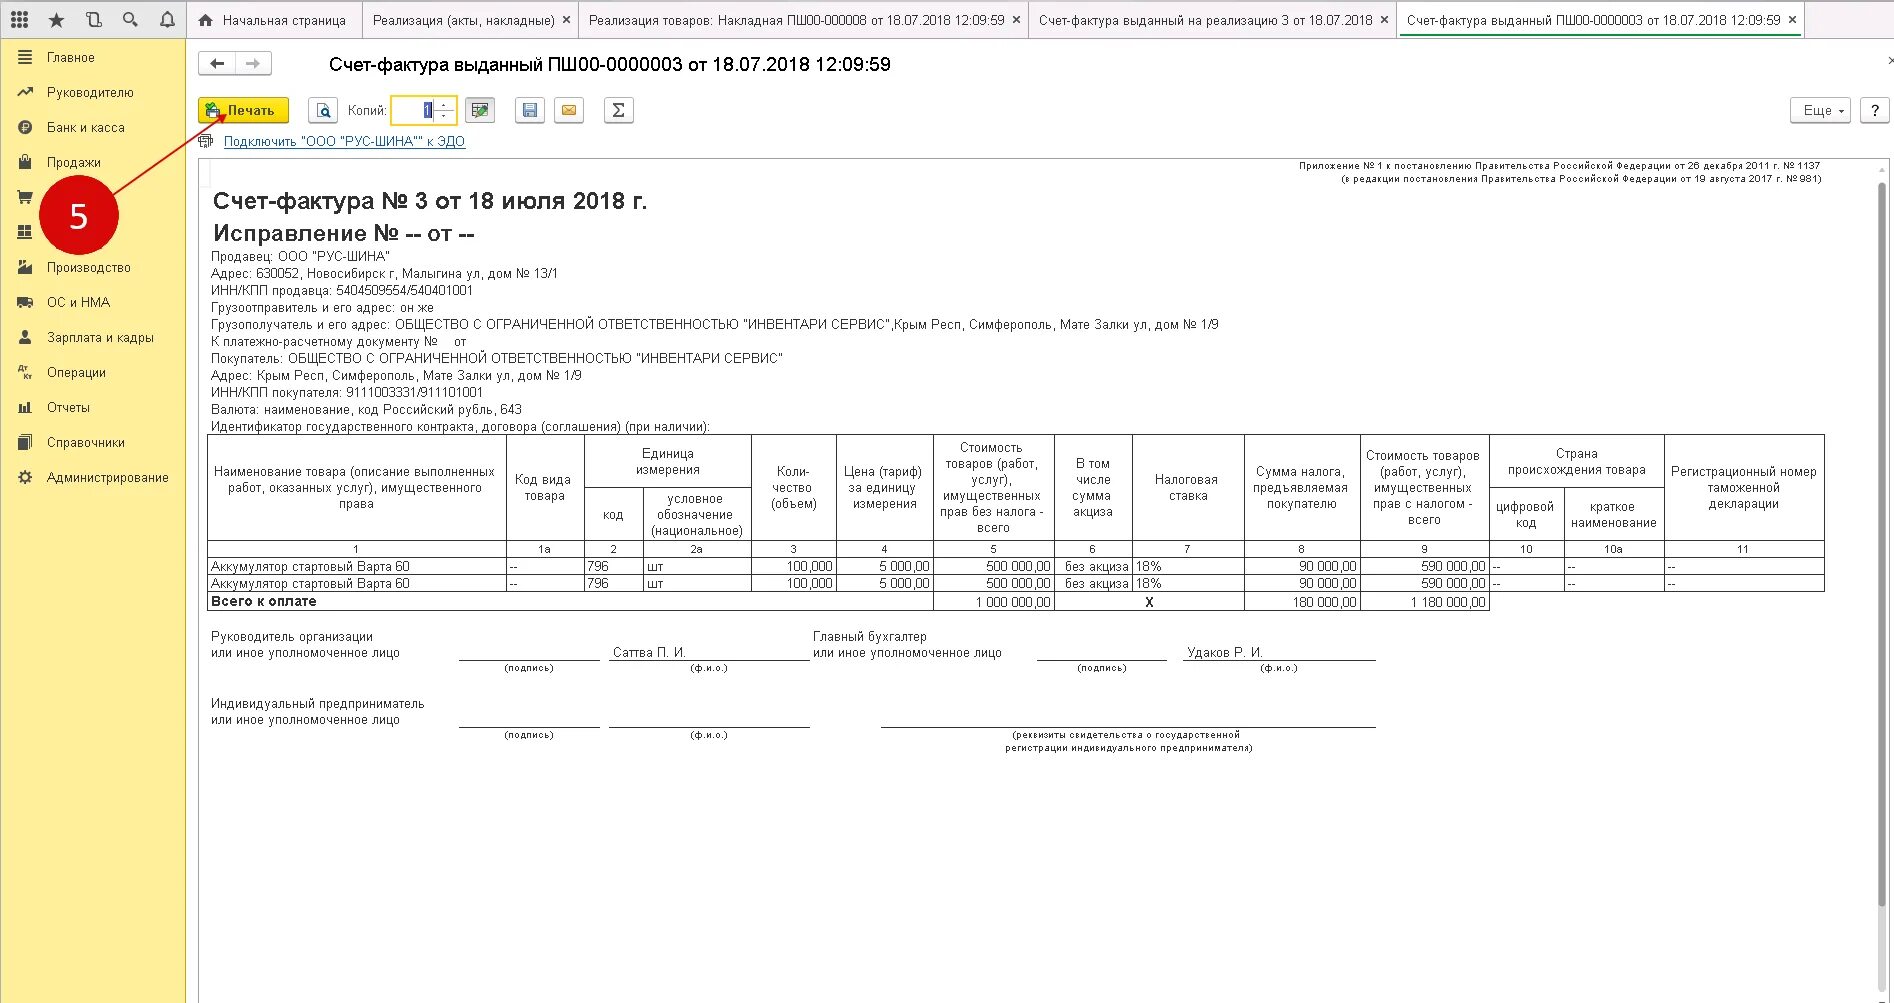Viewport: 1894px width, 1003px height.
Task: Save the printed form with diskette icon
Action: point(530,110)
